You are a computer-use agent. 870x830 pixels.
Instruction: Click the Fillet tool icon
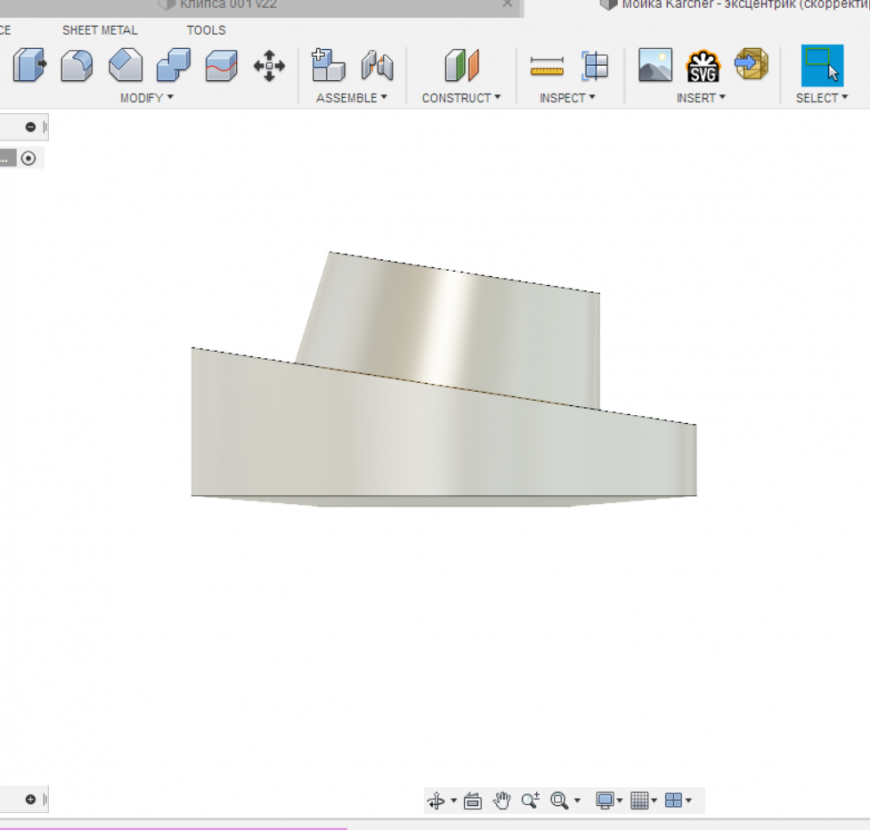pyautogui.click(x=77, y=66)
